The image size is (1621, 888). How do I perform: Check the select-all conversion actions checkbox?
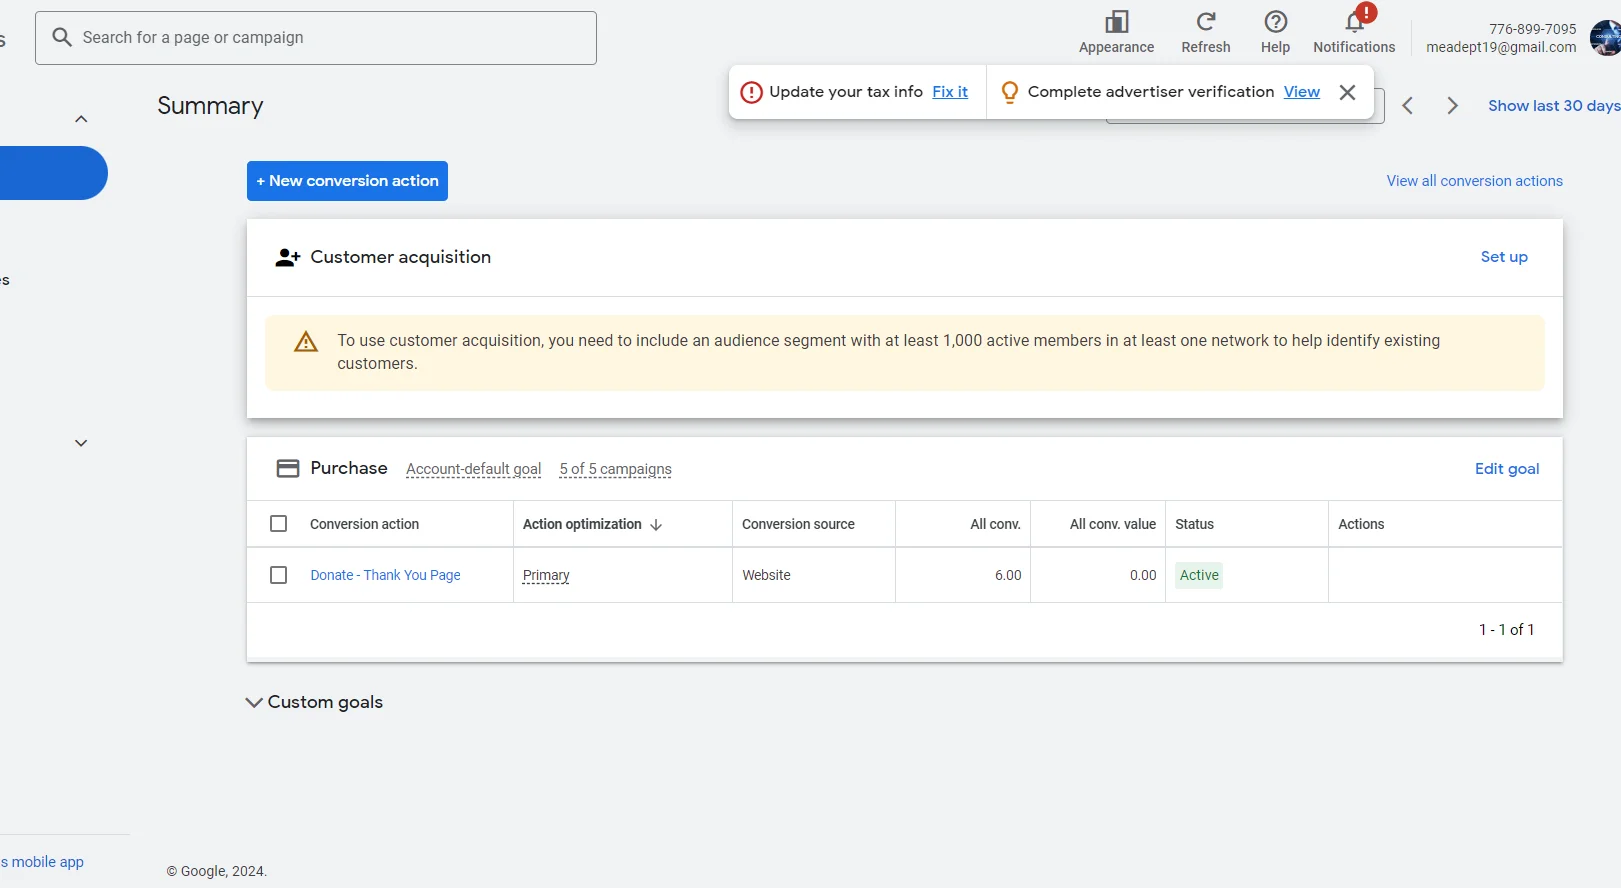click(279, 524)
